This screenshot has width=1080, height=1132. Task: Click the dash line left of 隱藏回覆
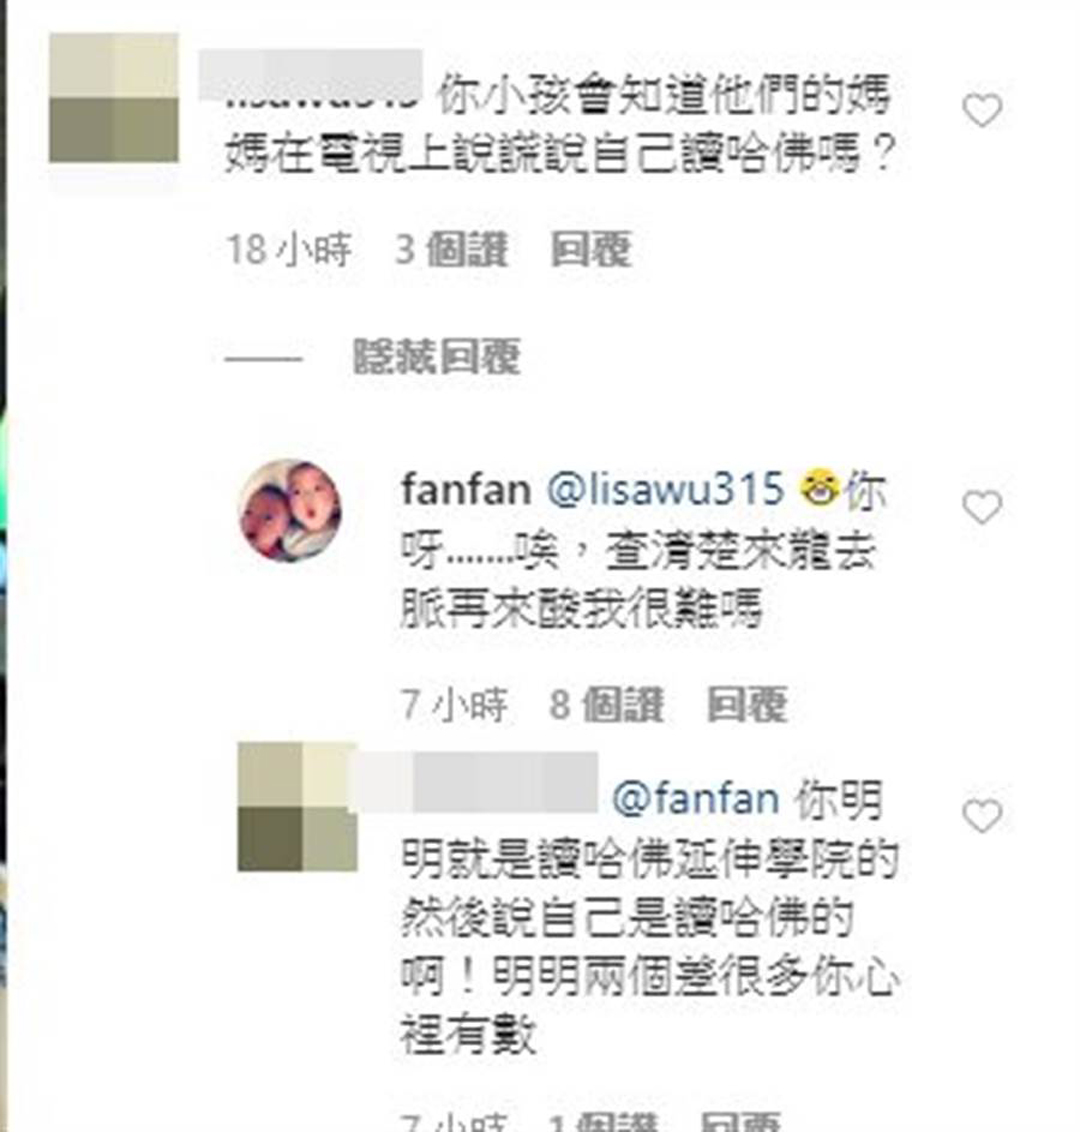click(x=264, y=358)
